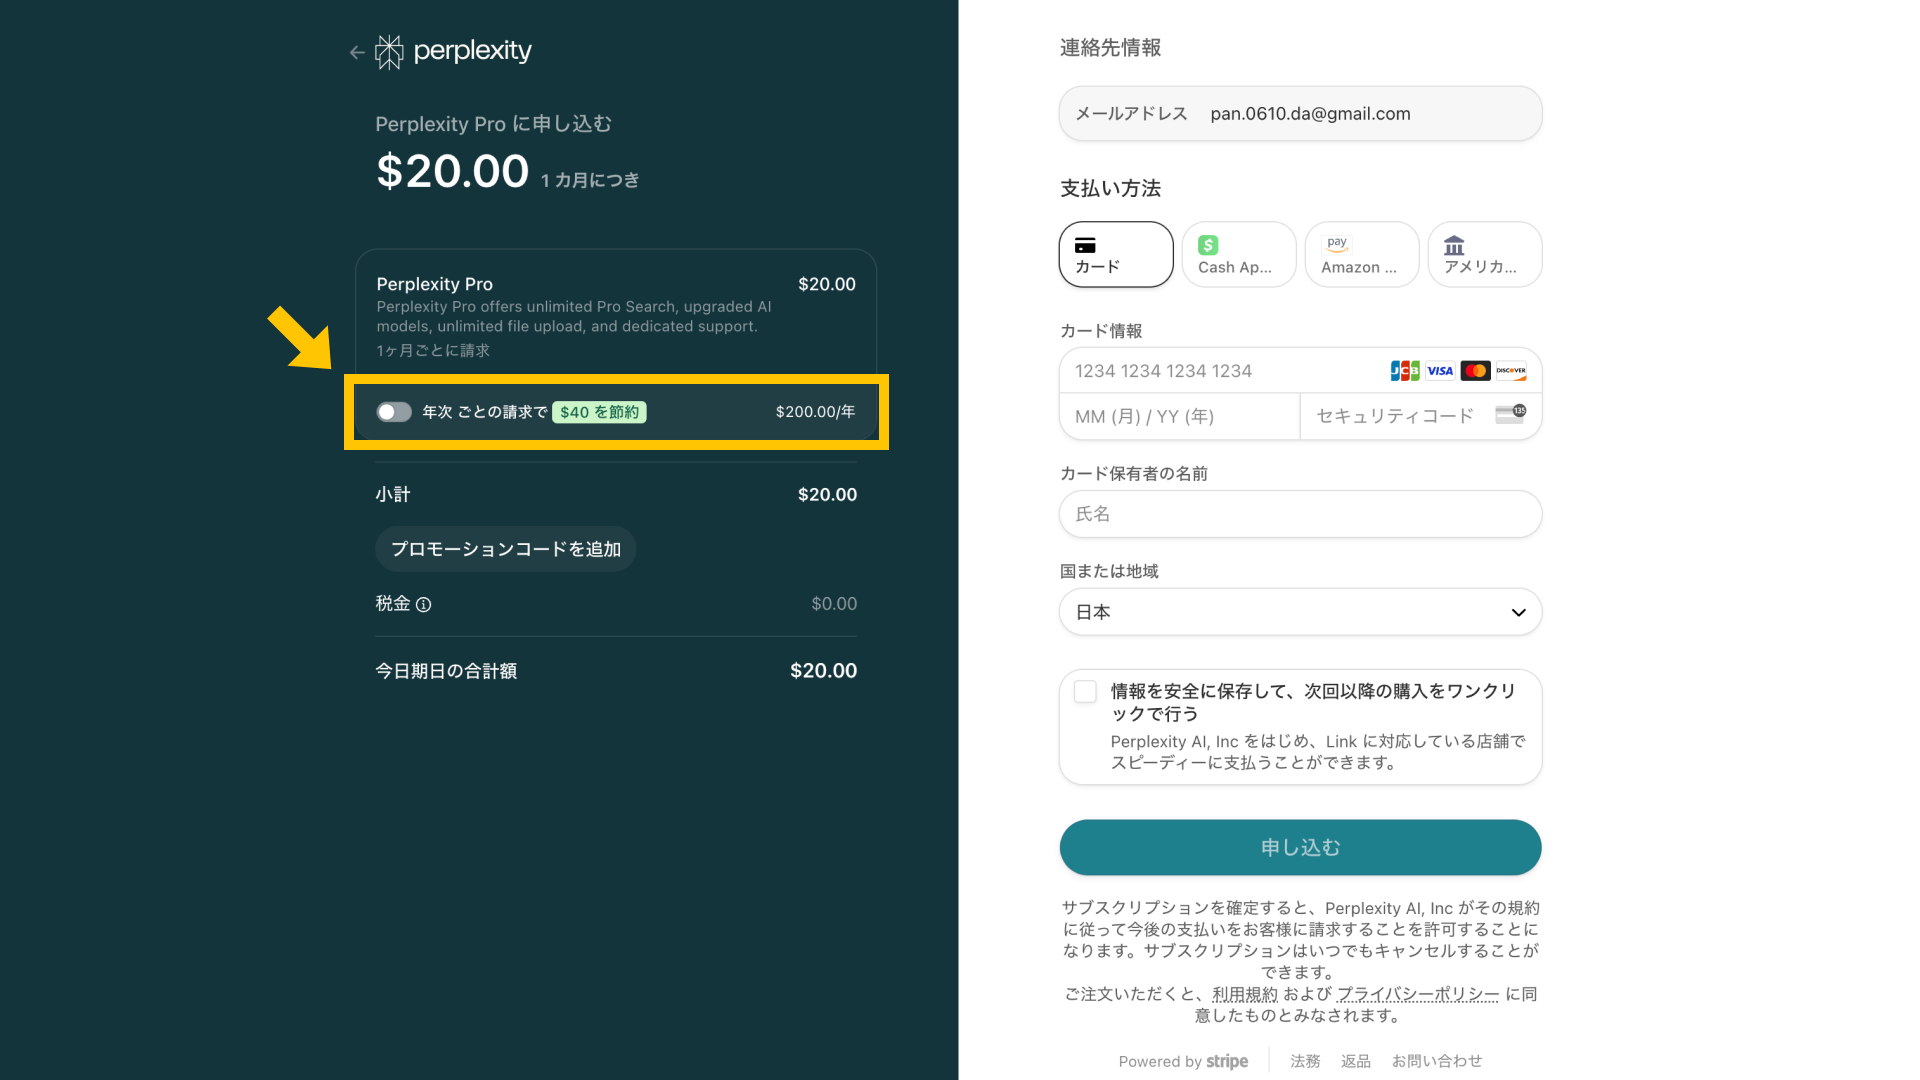The height and width of the screenshot is (1080, 1920).
Task: Open the 日本 country dropdown
Action: pos(1300,611)
